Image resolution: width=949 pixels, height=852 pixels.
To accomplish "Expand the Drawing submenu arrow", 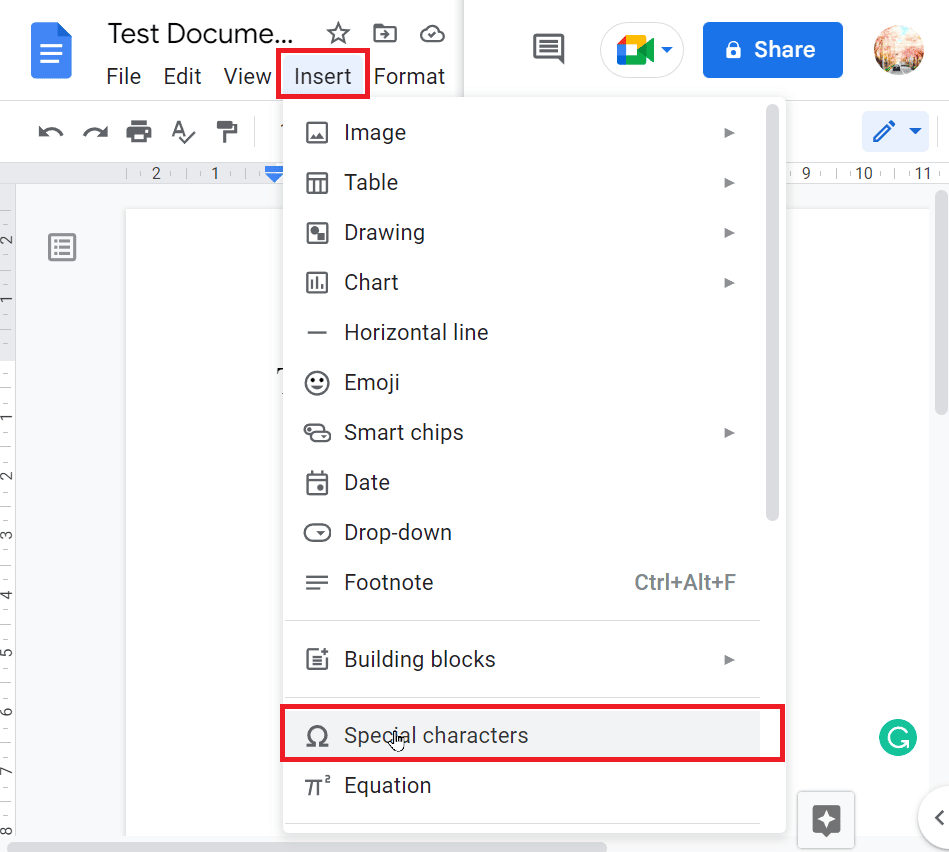I will click(729, 233).
